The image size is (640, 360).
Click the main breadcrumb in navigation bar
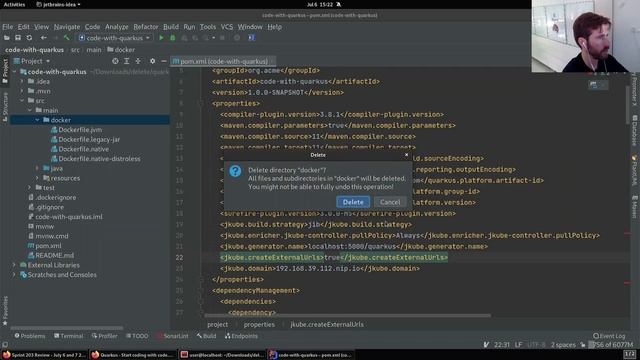(x=93, y=50)
